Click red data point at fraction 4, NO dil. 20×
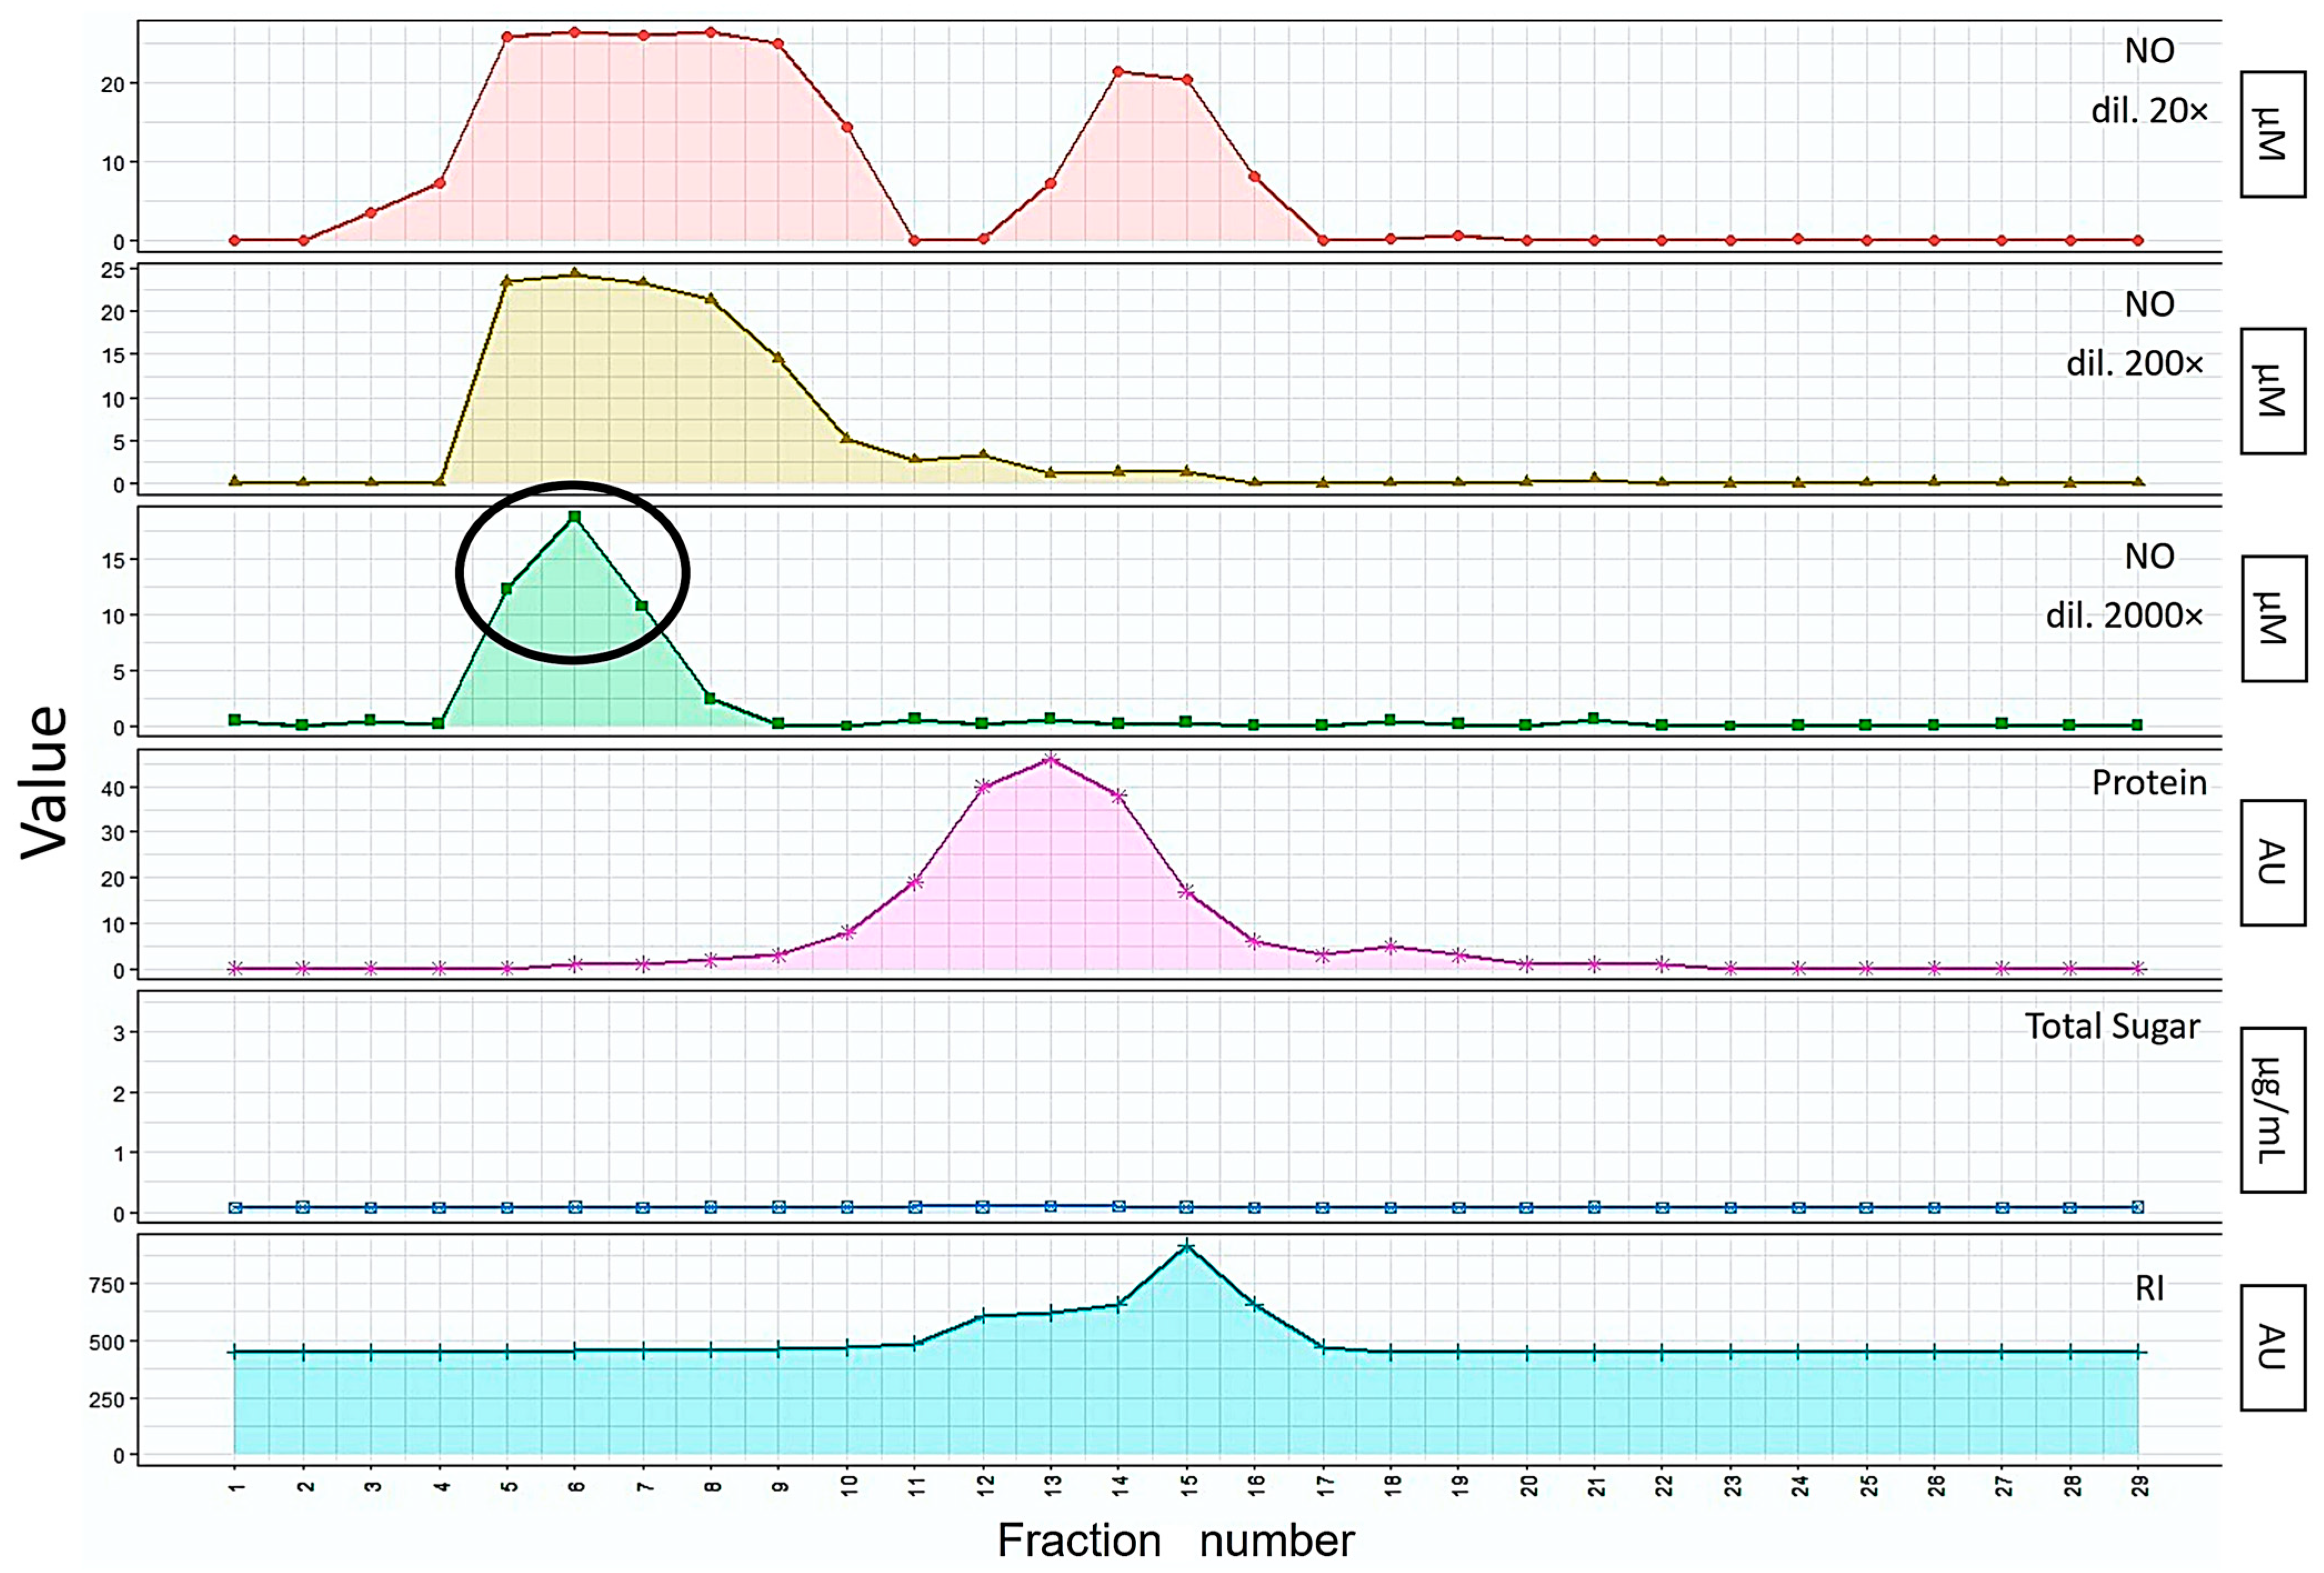 click(440, 183)
